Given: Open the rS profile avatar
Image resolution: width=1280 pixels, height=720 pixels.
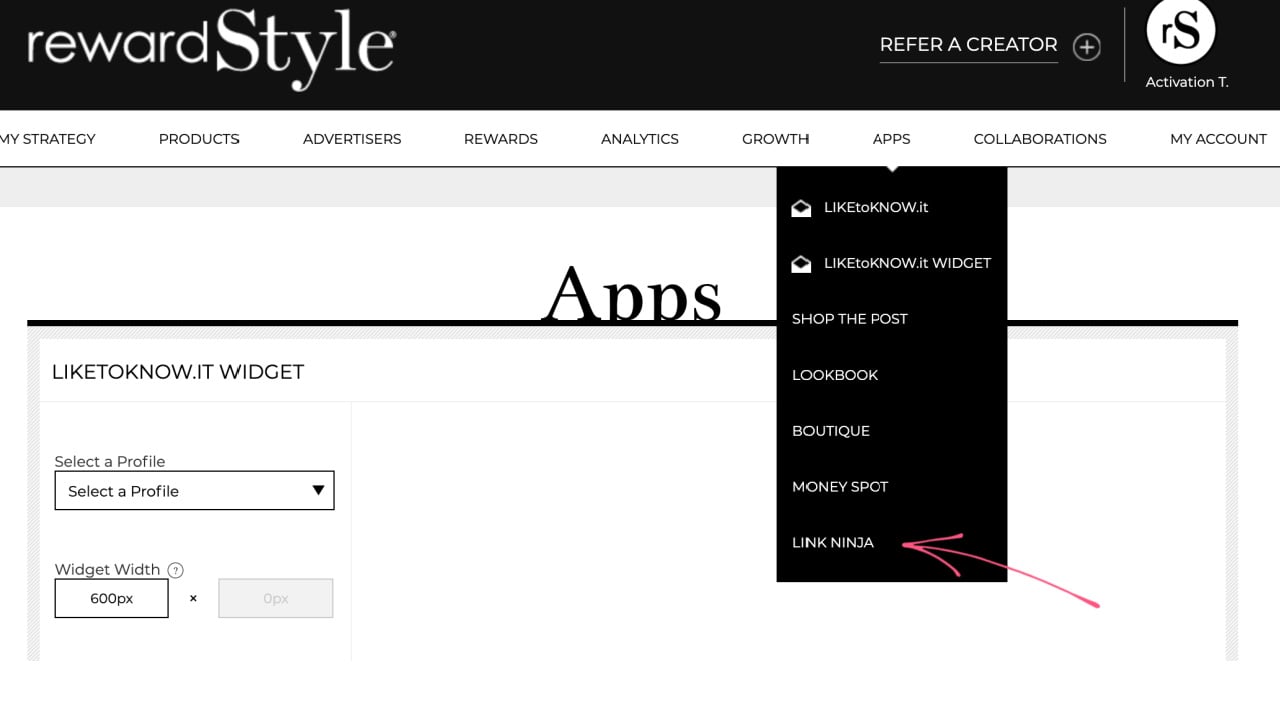Looking at the screenshot, I should click(1181, 30).
